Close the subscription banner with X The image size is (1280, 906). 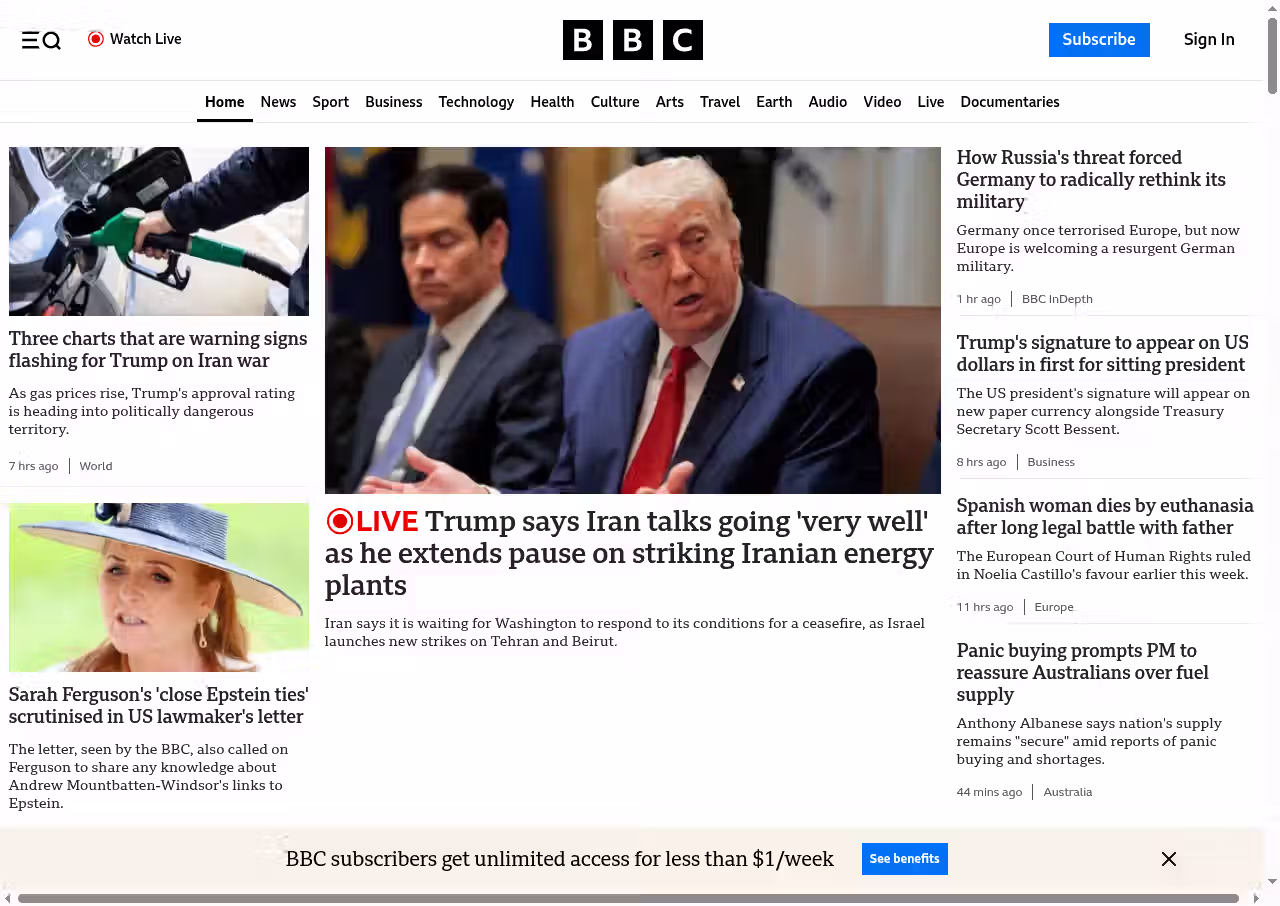tap(1168, 859)
